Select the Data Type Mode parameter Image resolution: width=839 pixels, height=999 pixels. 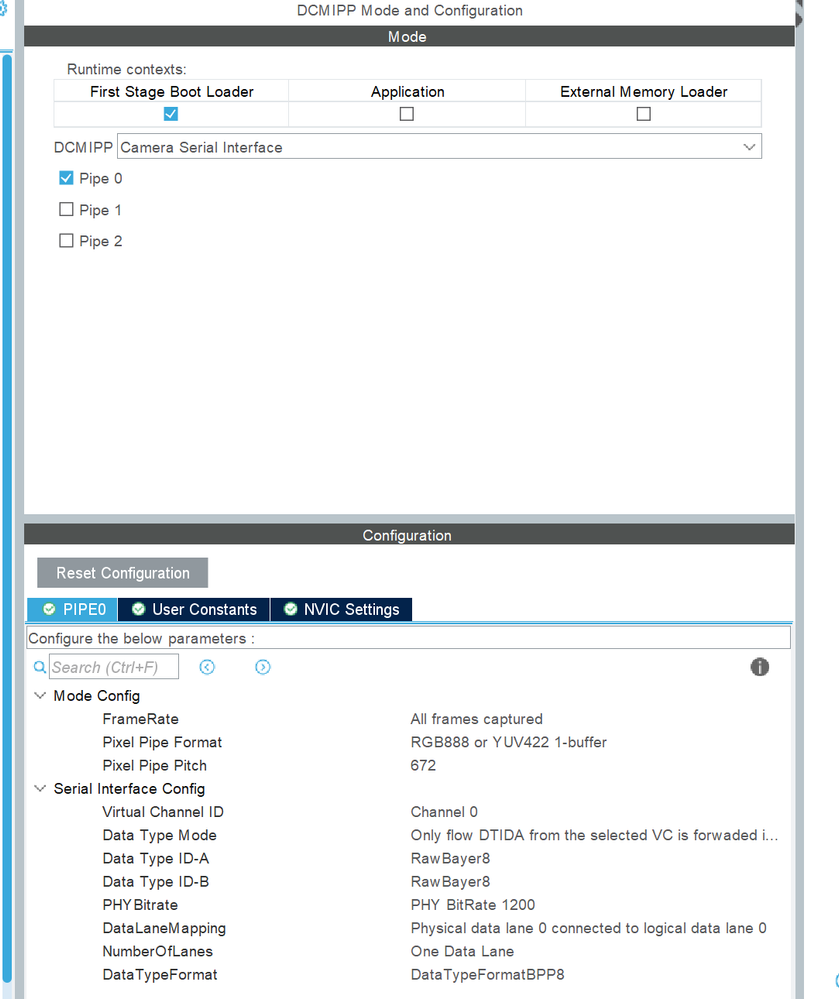coord(160,835)
